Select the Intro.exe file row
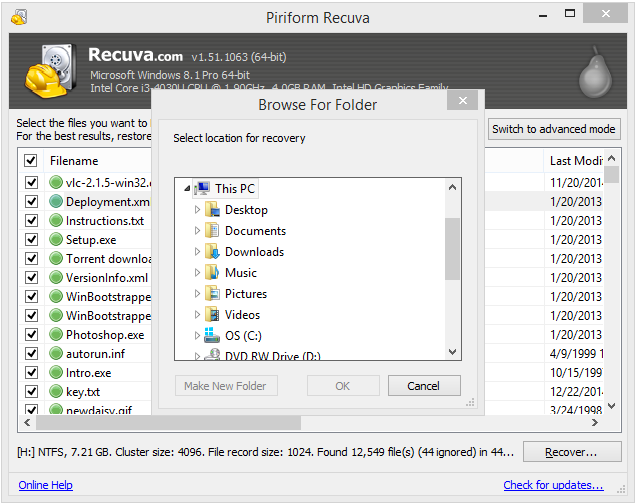 [x=88, y=373]
